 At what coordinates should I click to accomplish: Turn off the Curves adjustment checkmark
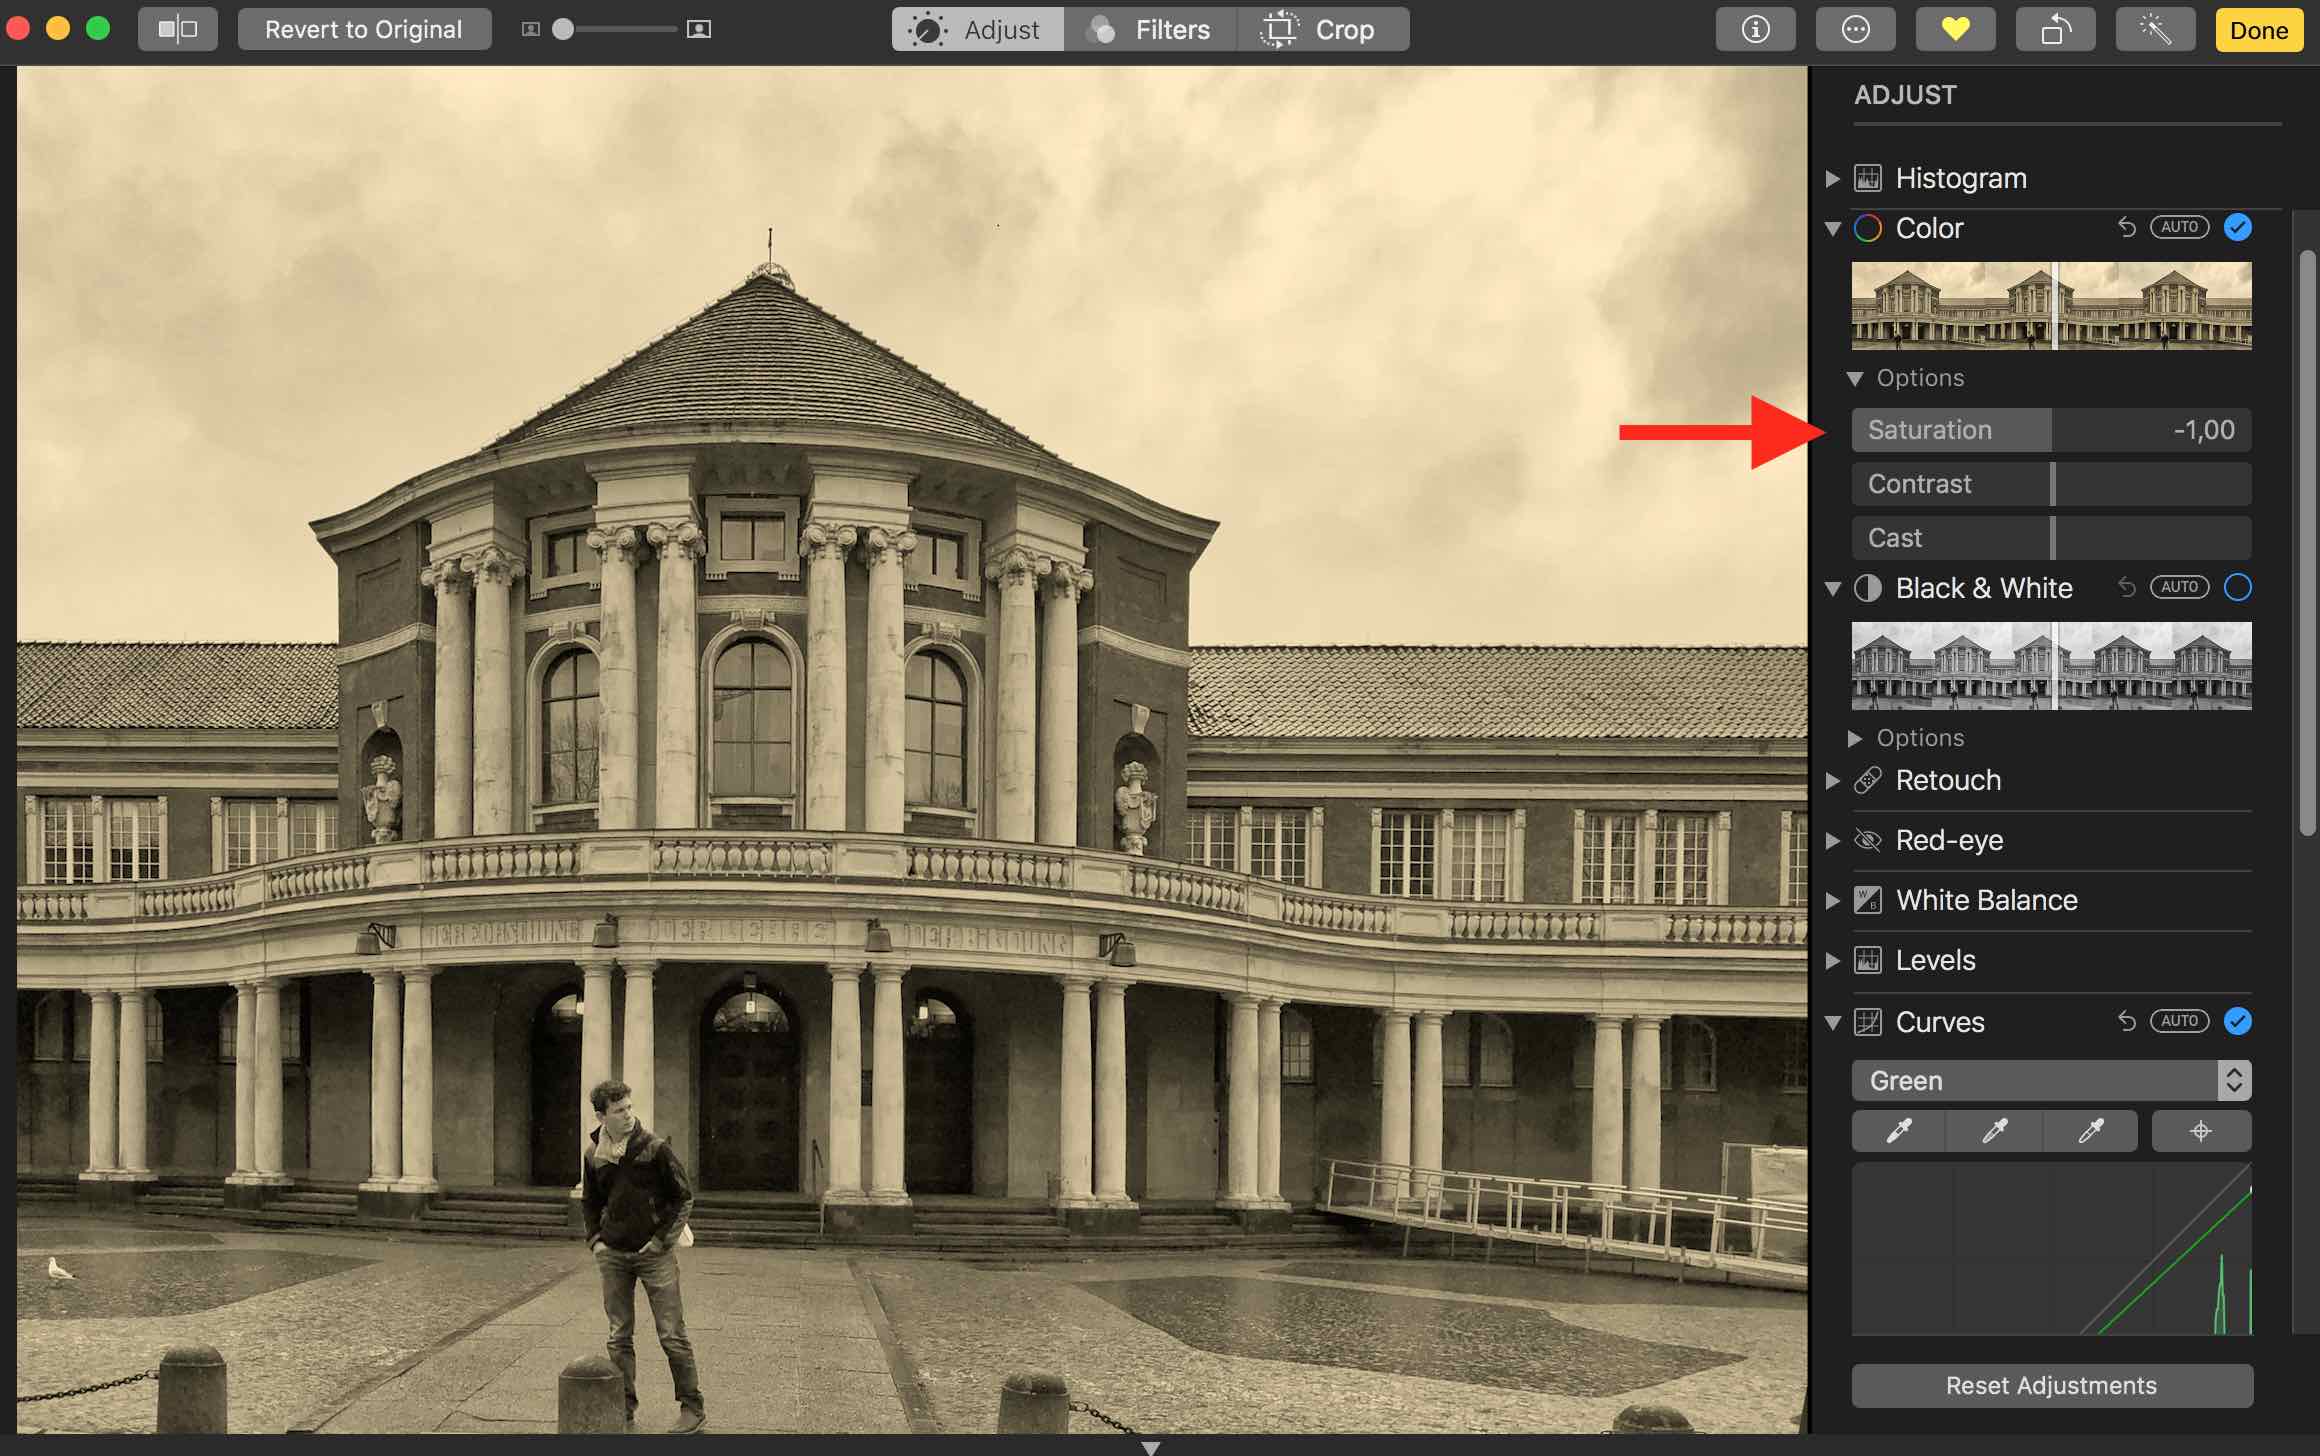click(2238, 1021)
